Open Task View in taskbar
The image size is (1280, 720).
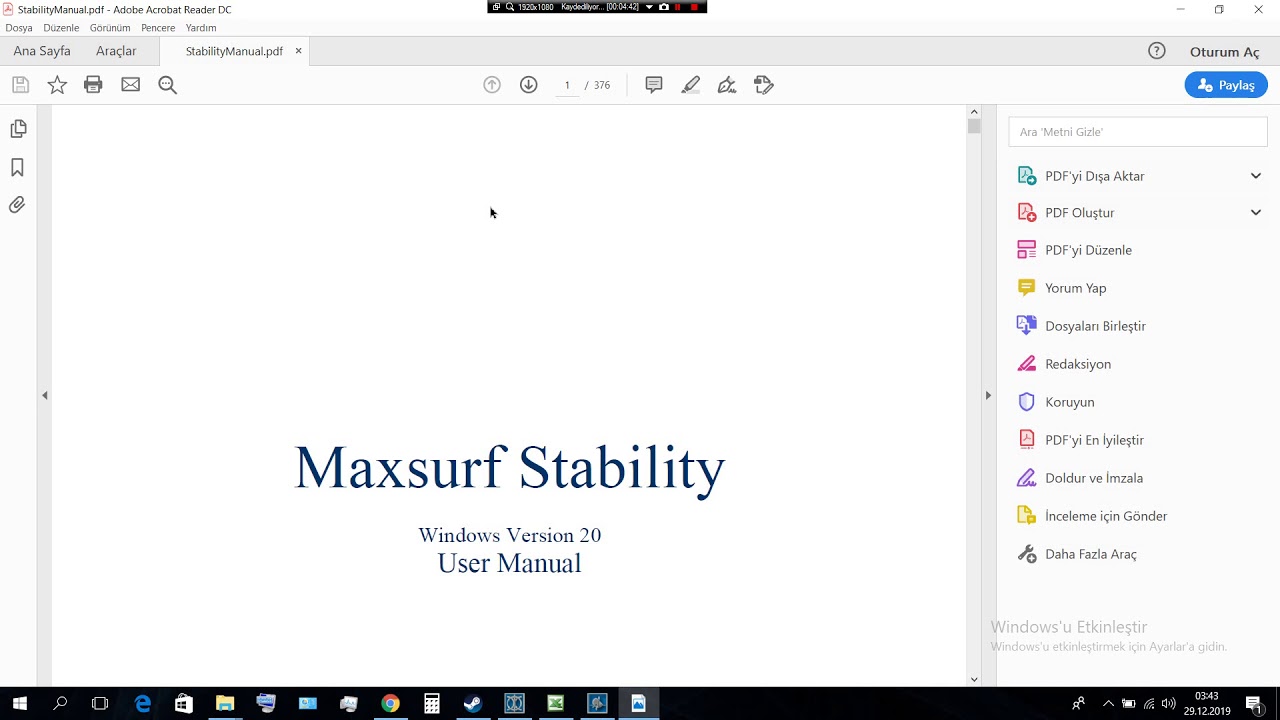pos(100,704)
